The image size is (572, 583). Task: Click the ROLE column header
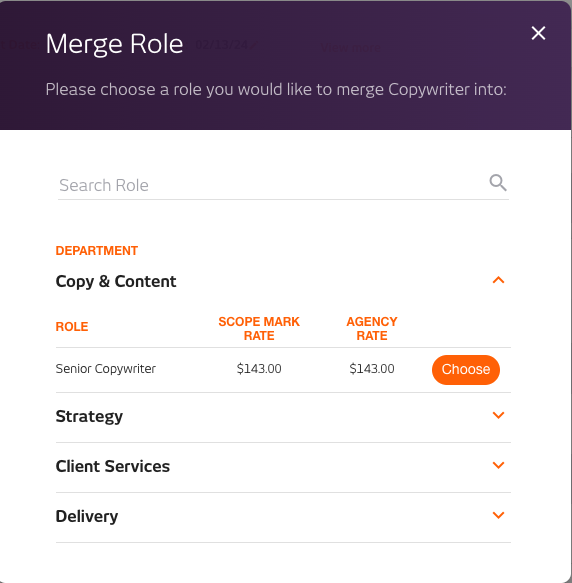(x=72, y=327)
